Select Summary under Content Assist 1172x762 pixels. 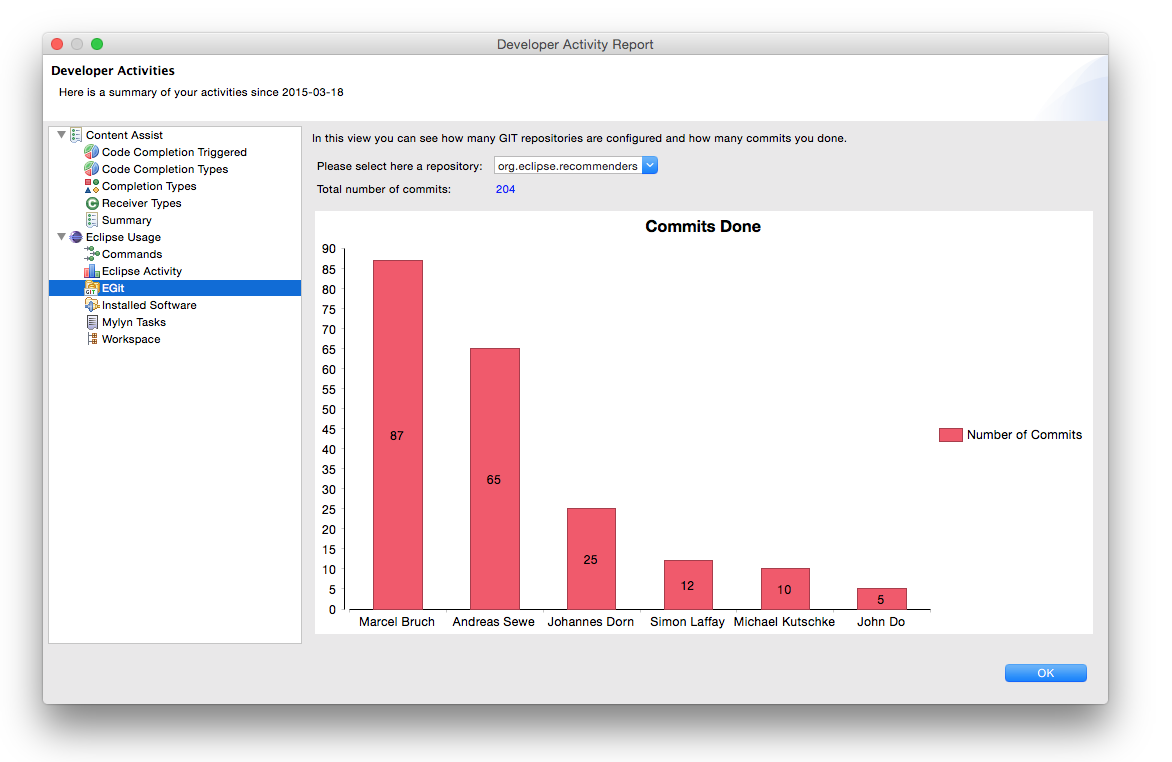coord(126,220)
